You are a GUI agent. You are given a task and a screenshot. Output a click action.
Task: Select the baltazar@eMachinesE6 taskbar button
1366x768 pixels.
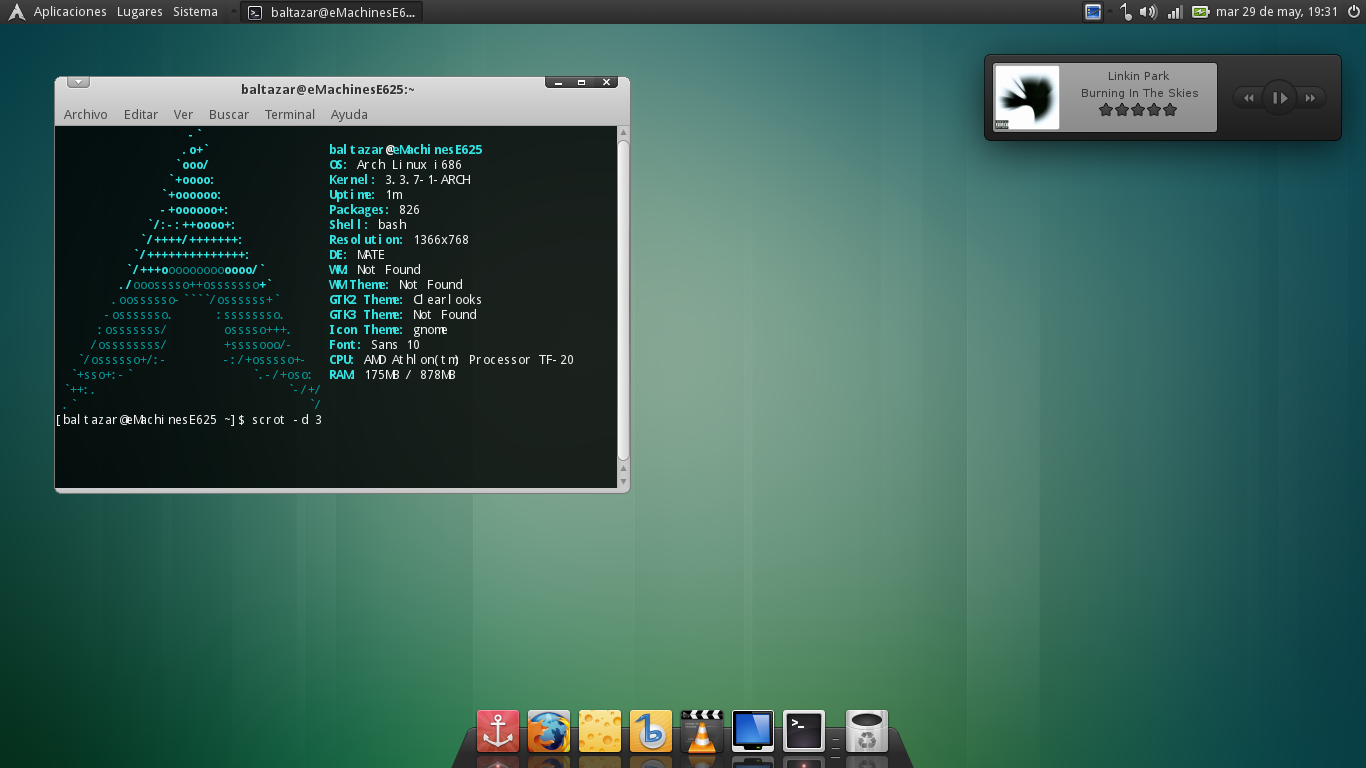[x=332, y=12]
